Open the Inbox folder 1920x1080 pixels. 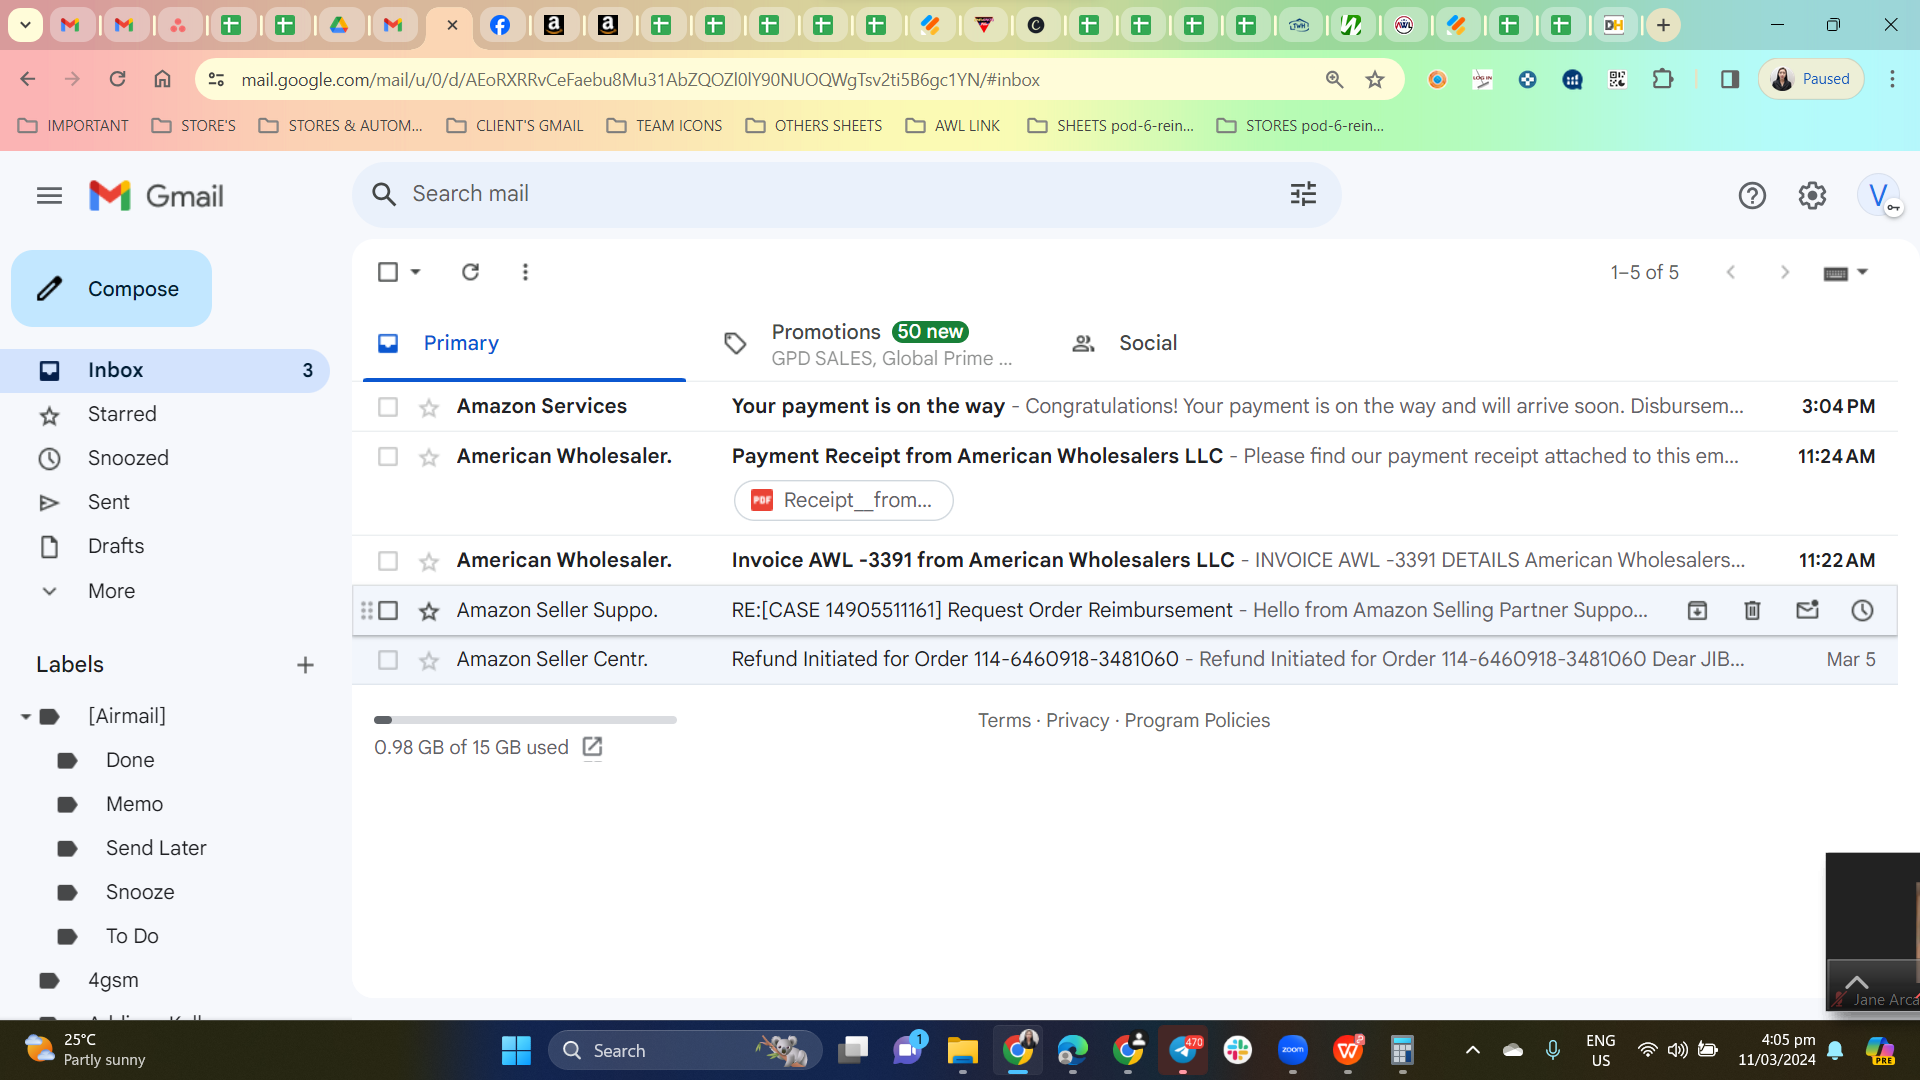164,370
